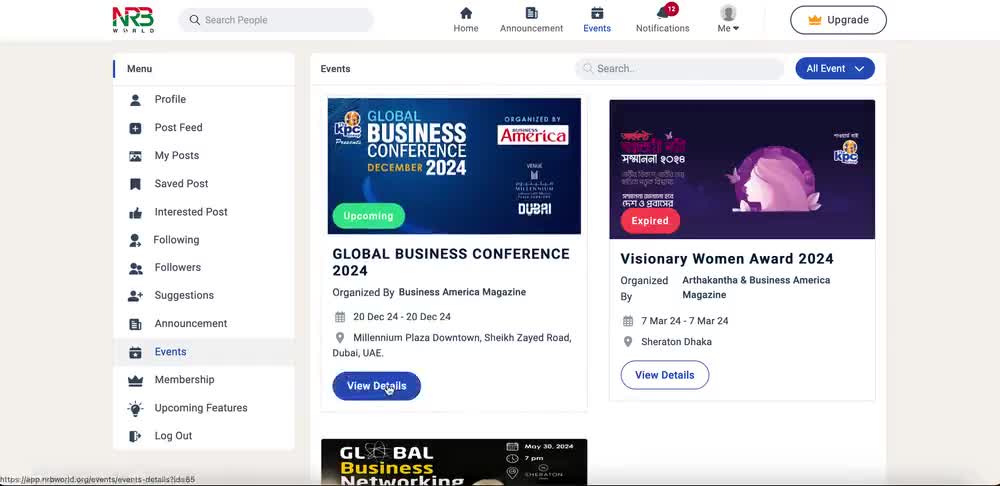Click Arthakantha & Business America Magazine organizer
Image resolution: width=1000 pixels, height=486 pixels.
[756, 288]
